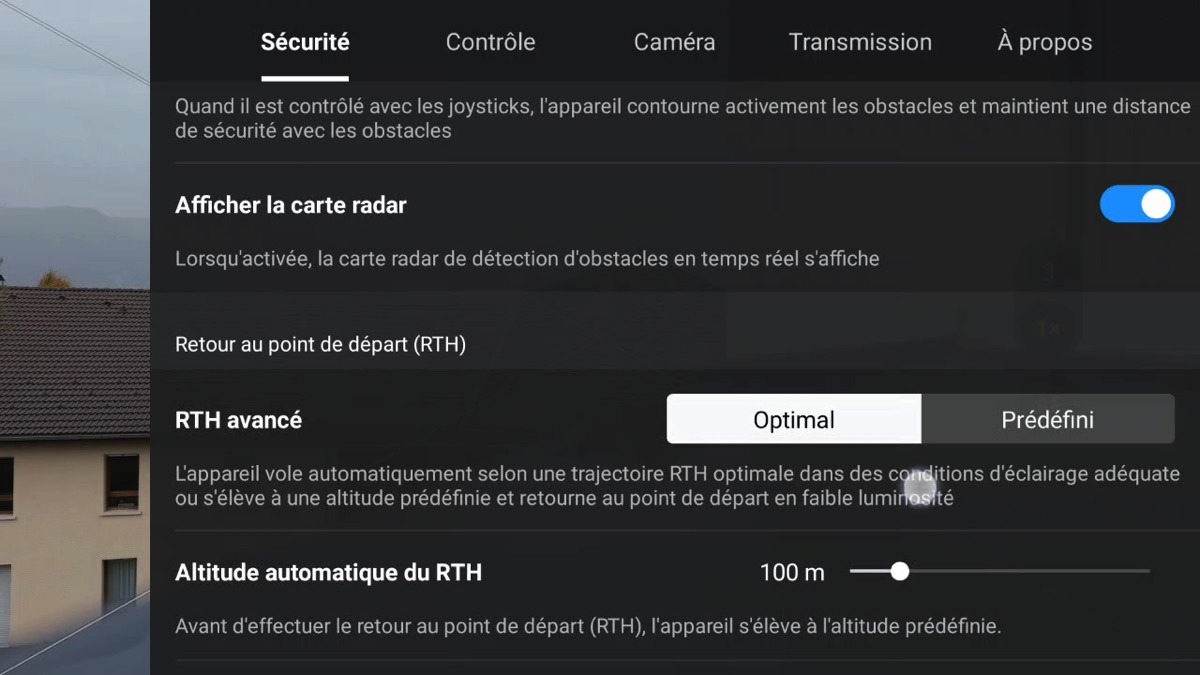Go to the Caméra settings tab
The width and height of the screenshot is (1200, 675).
coord(674,42)
